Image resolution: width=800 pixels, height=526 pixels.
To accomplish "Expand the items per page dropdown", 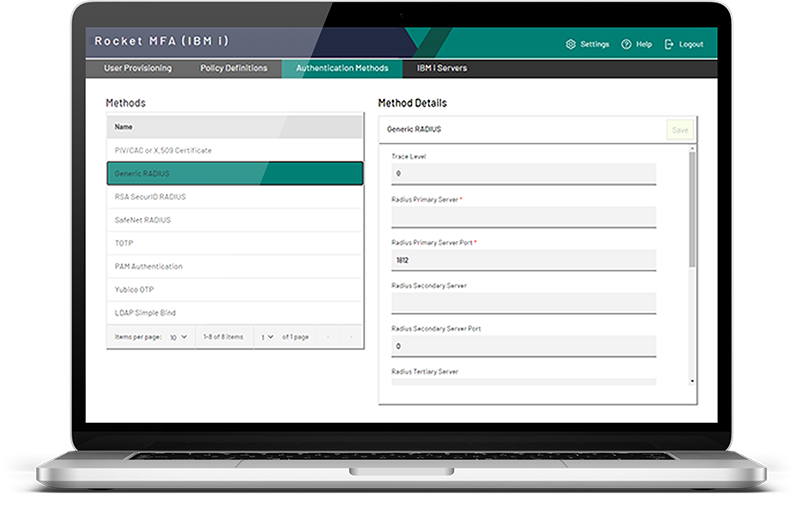I will click(179, 337).
